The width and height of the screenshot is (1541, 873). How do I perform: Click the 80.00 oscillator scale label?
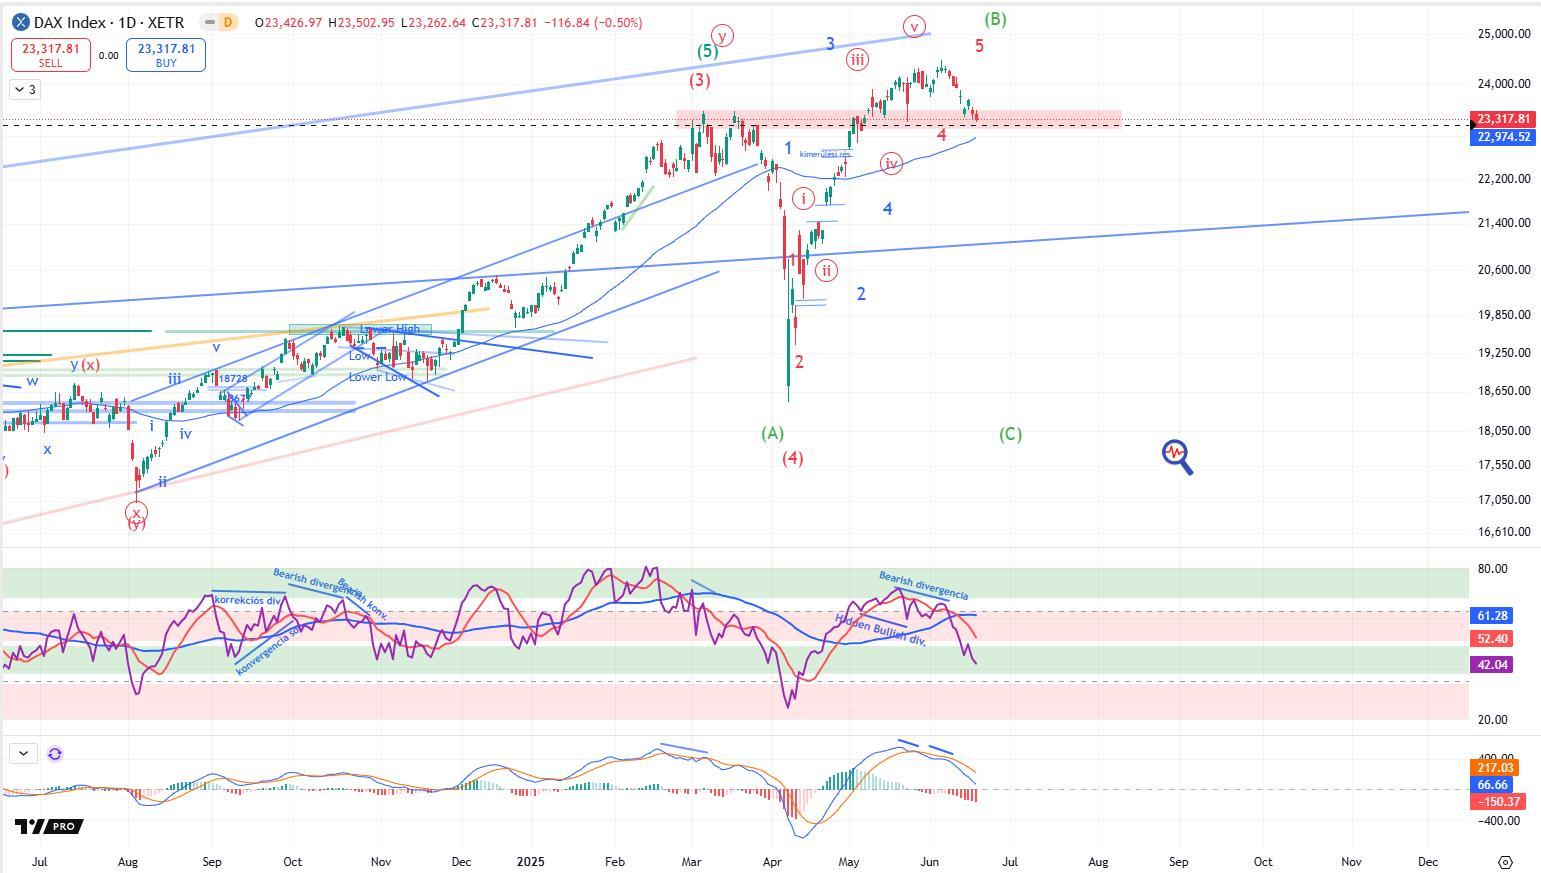point(1492,569)
